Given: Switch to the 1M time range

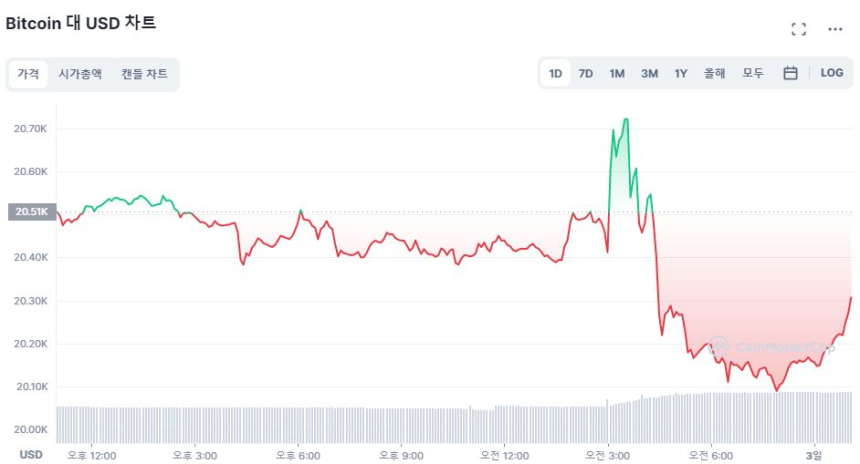Looking at the screenshot, I should click(617, 73).
